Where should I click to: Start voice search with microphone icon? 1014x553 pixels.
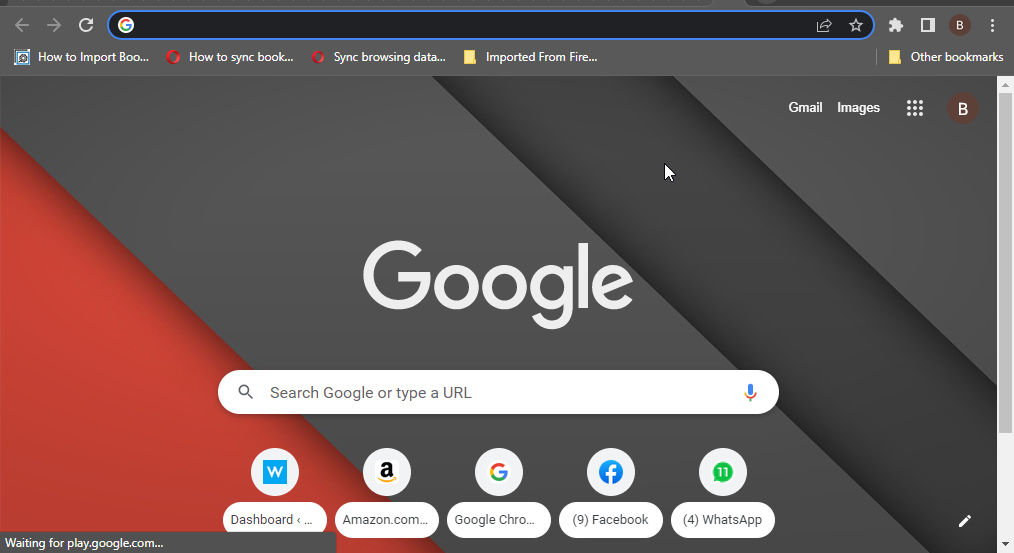750,392
